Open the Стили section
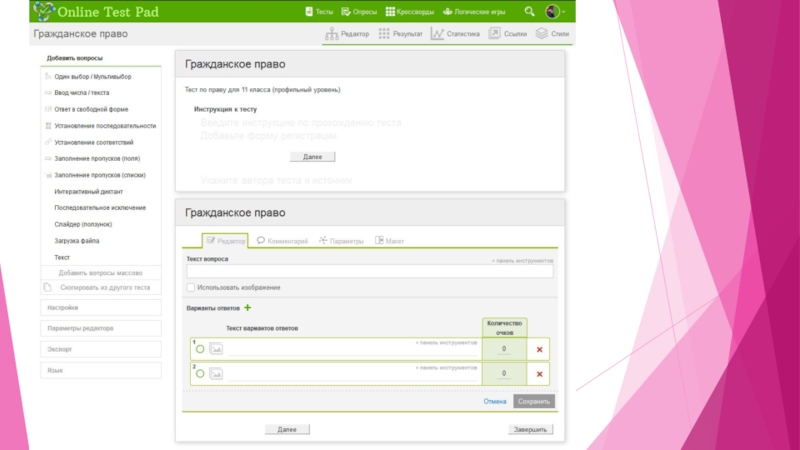This screenshot has height=450, width=800. pos(552,34)
